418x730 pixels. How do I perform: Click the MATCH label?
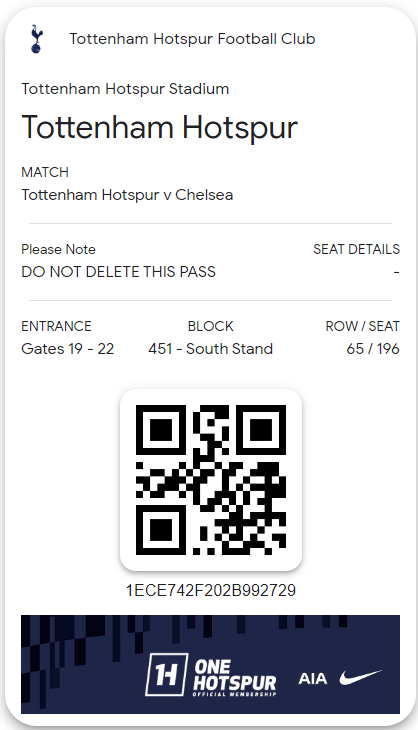coord(45,172)
